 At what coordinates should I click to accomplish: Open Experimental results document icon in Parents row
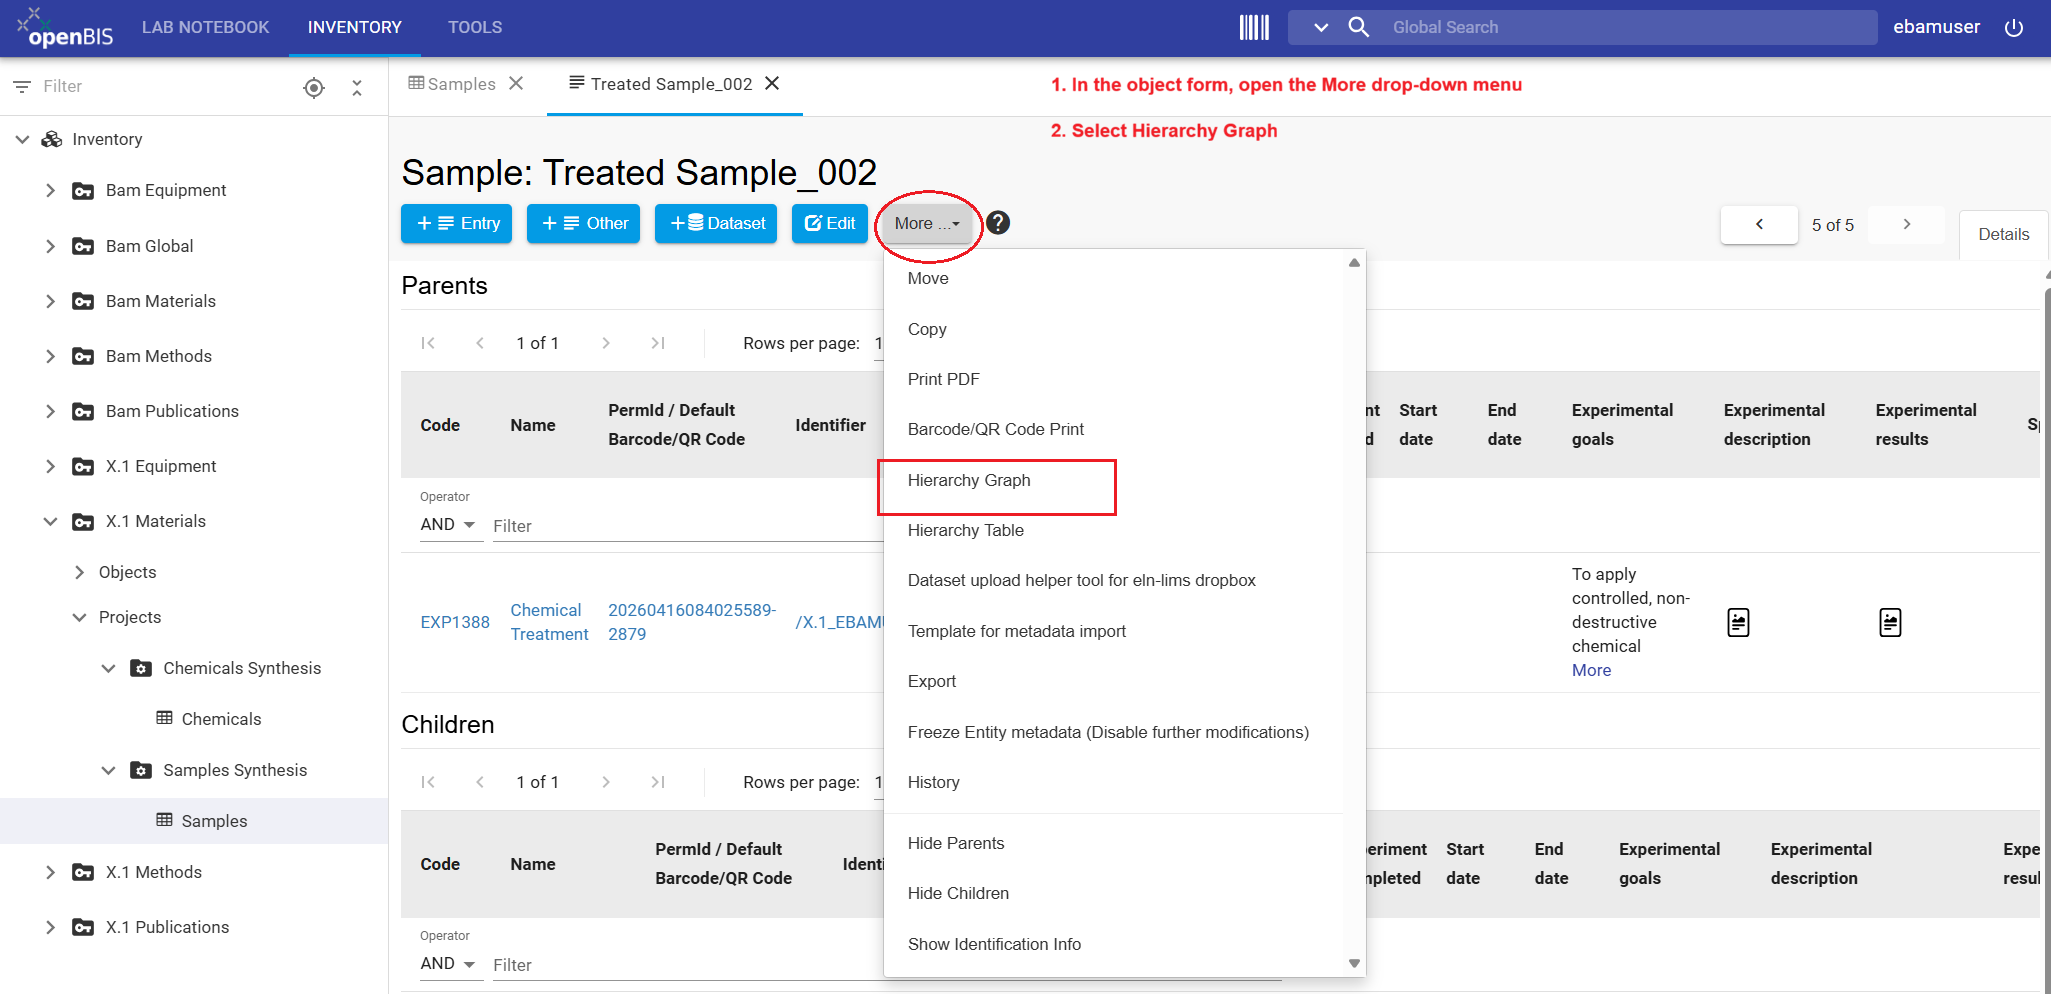1890,622
